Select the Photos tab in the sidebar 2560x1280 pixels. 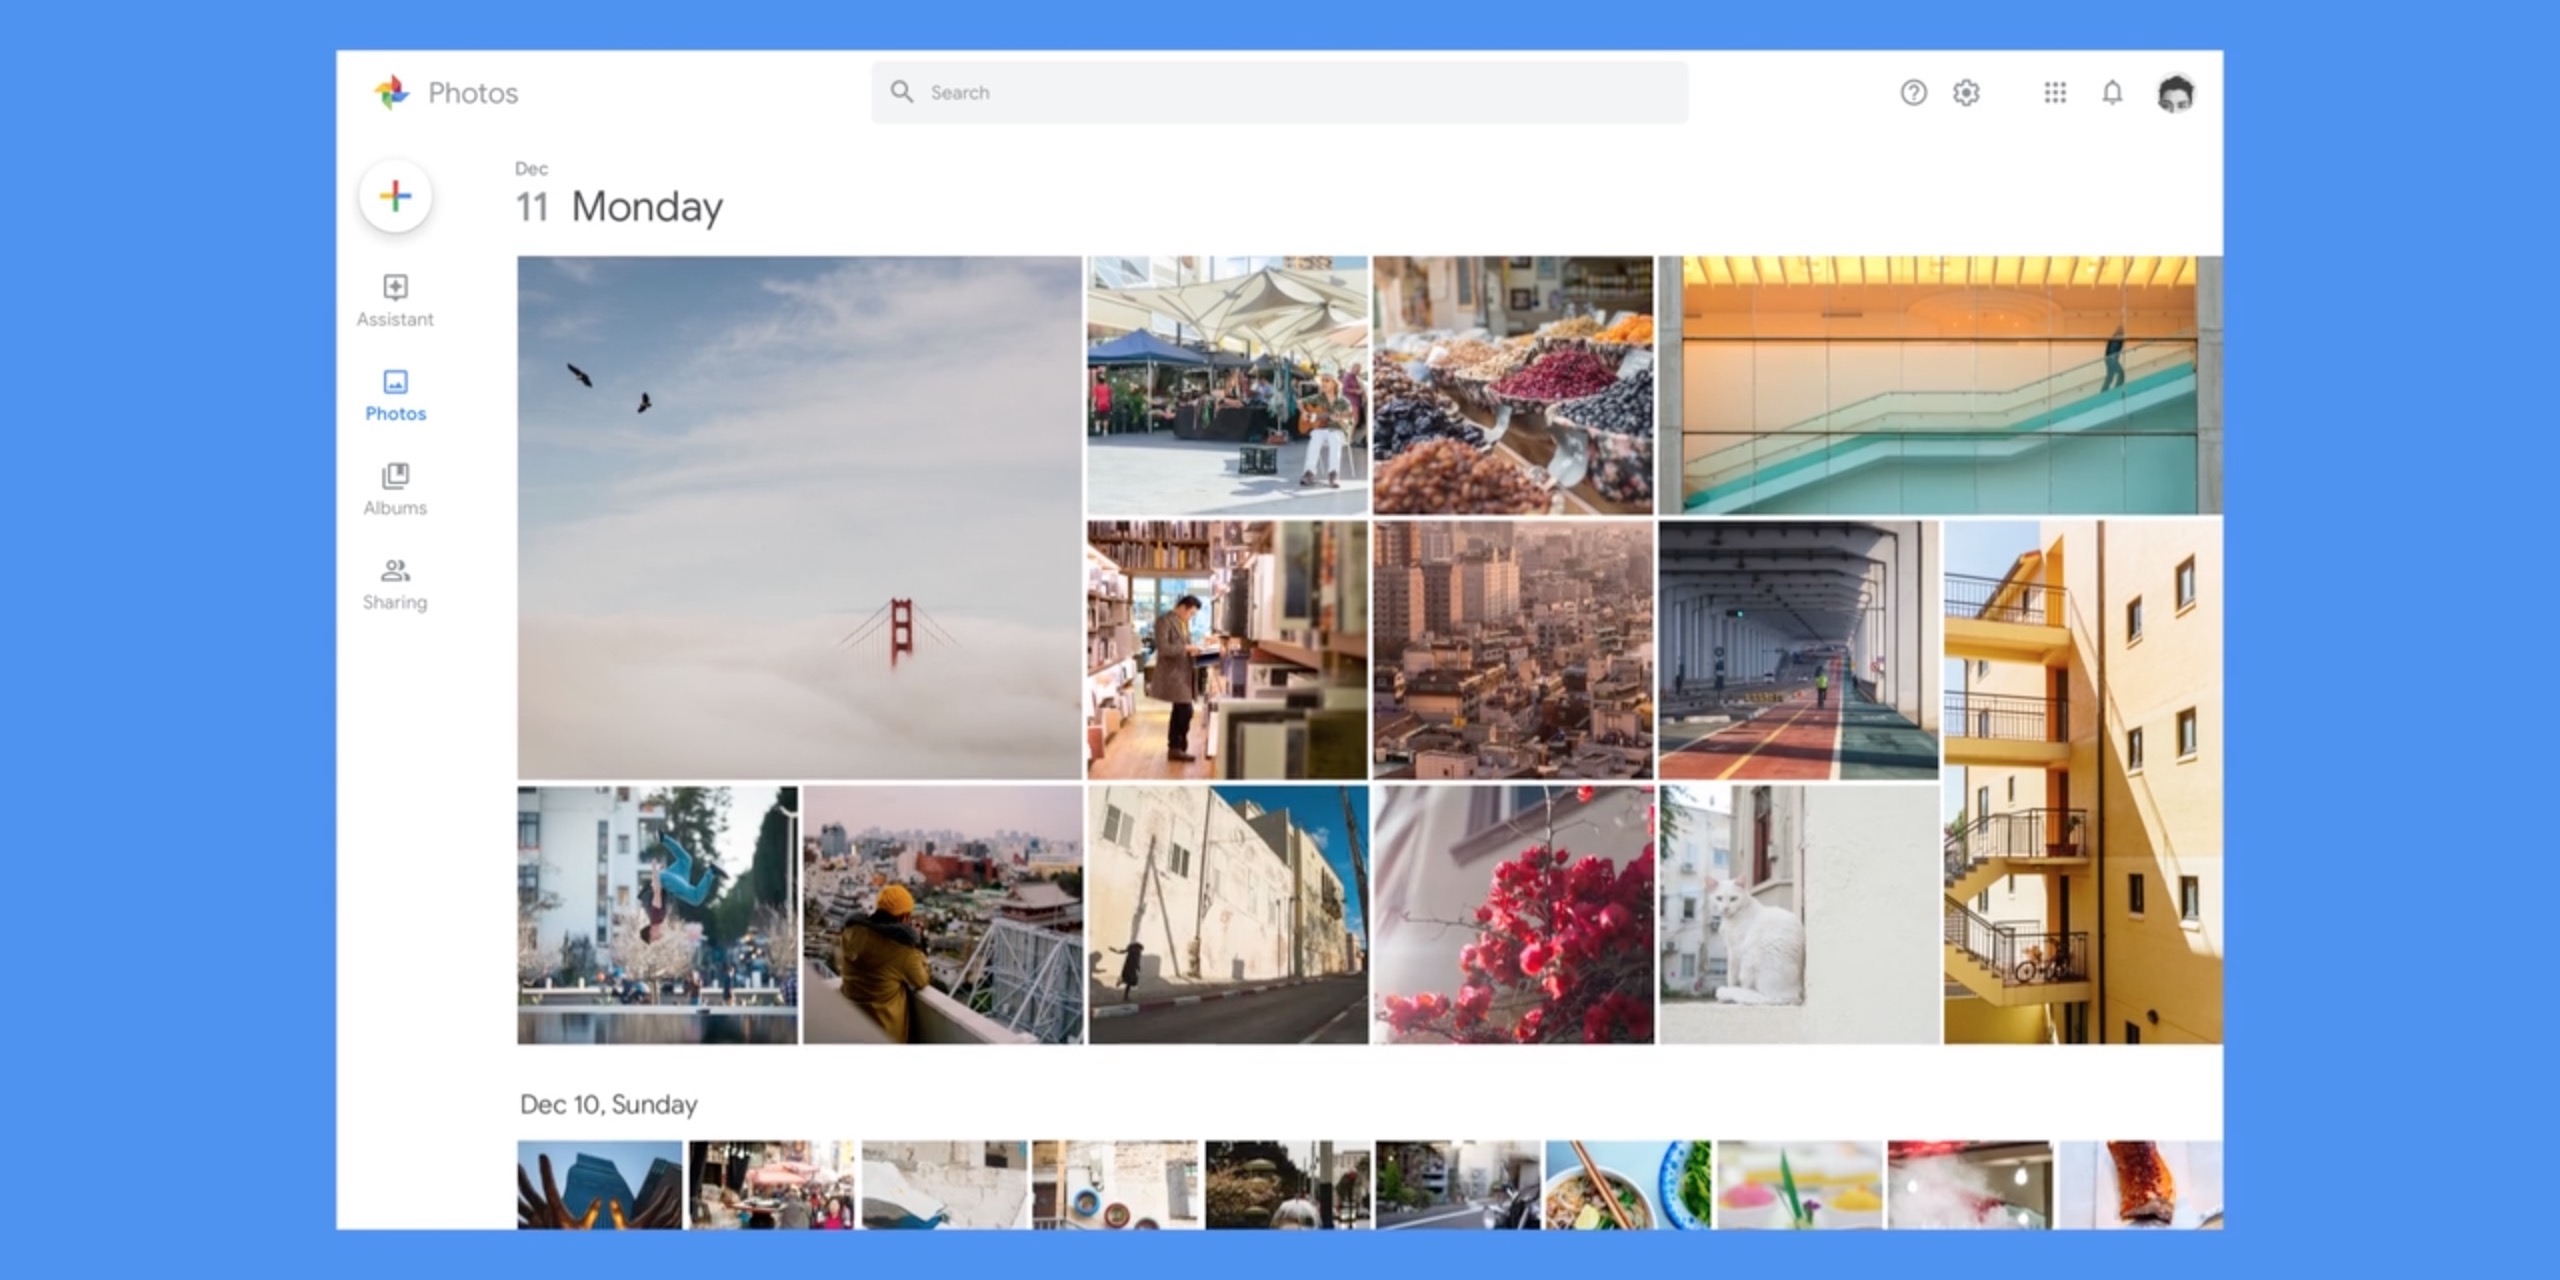396,396
